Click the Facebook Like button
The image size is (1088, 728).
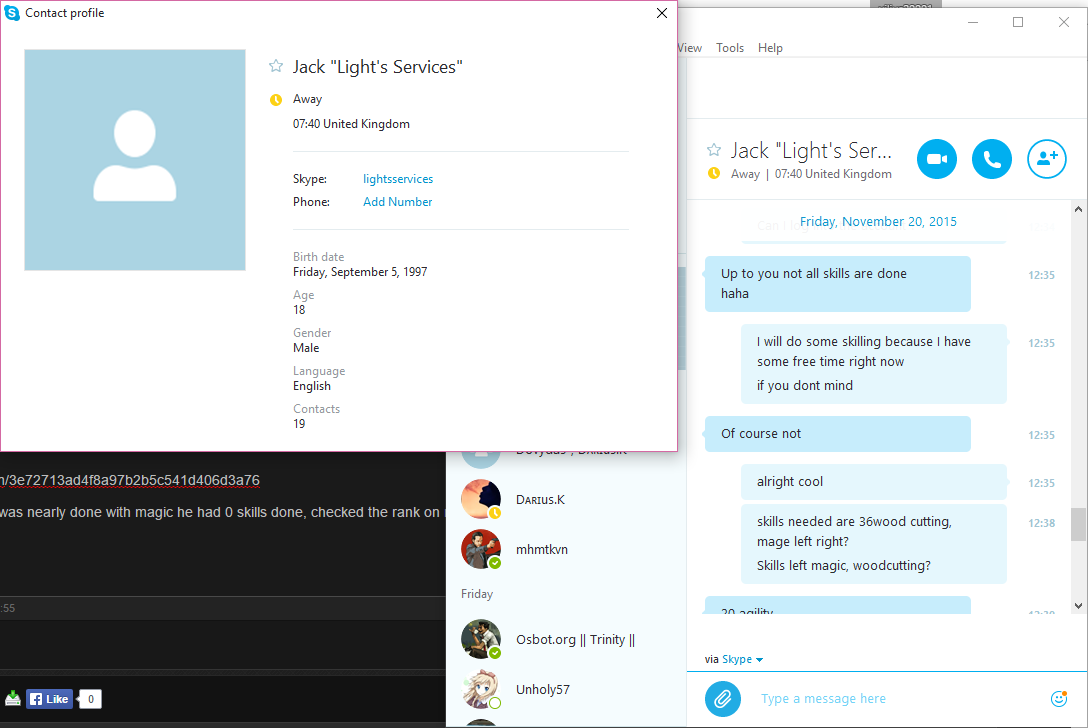(49, 699)
